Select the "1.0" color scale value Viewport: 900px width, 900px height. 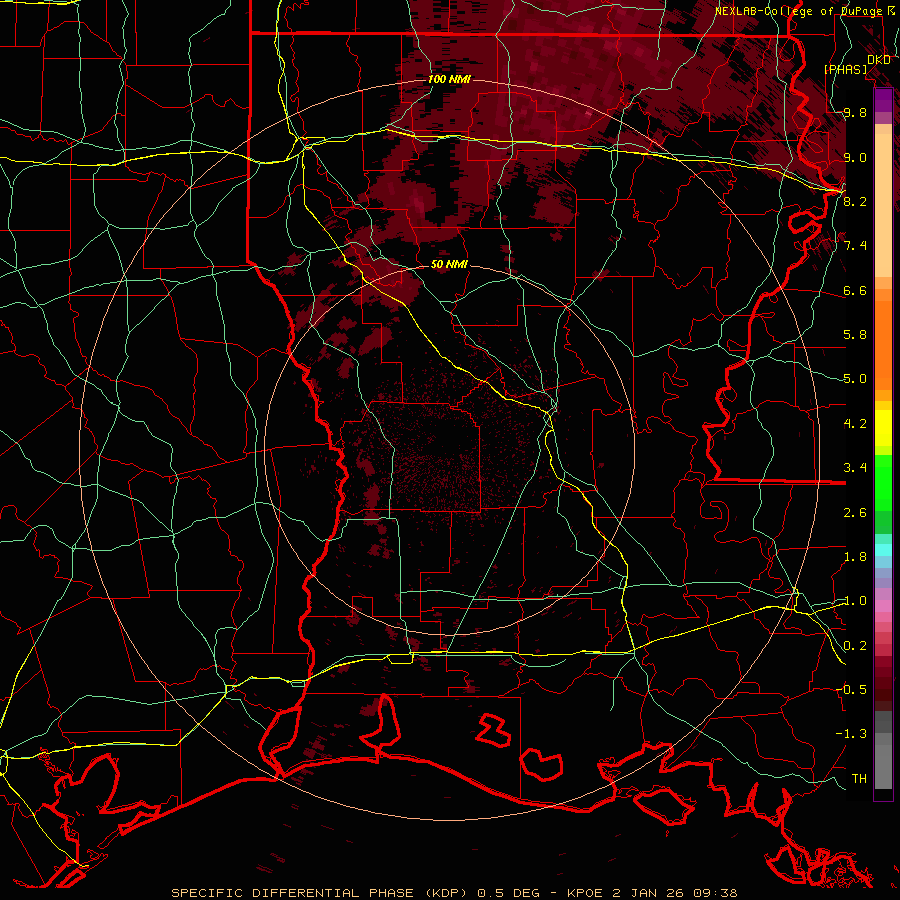855,601
